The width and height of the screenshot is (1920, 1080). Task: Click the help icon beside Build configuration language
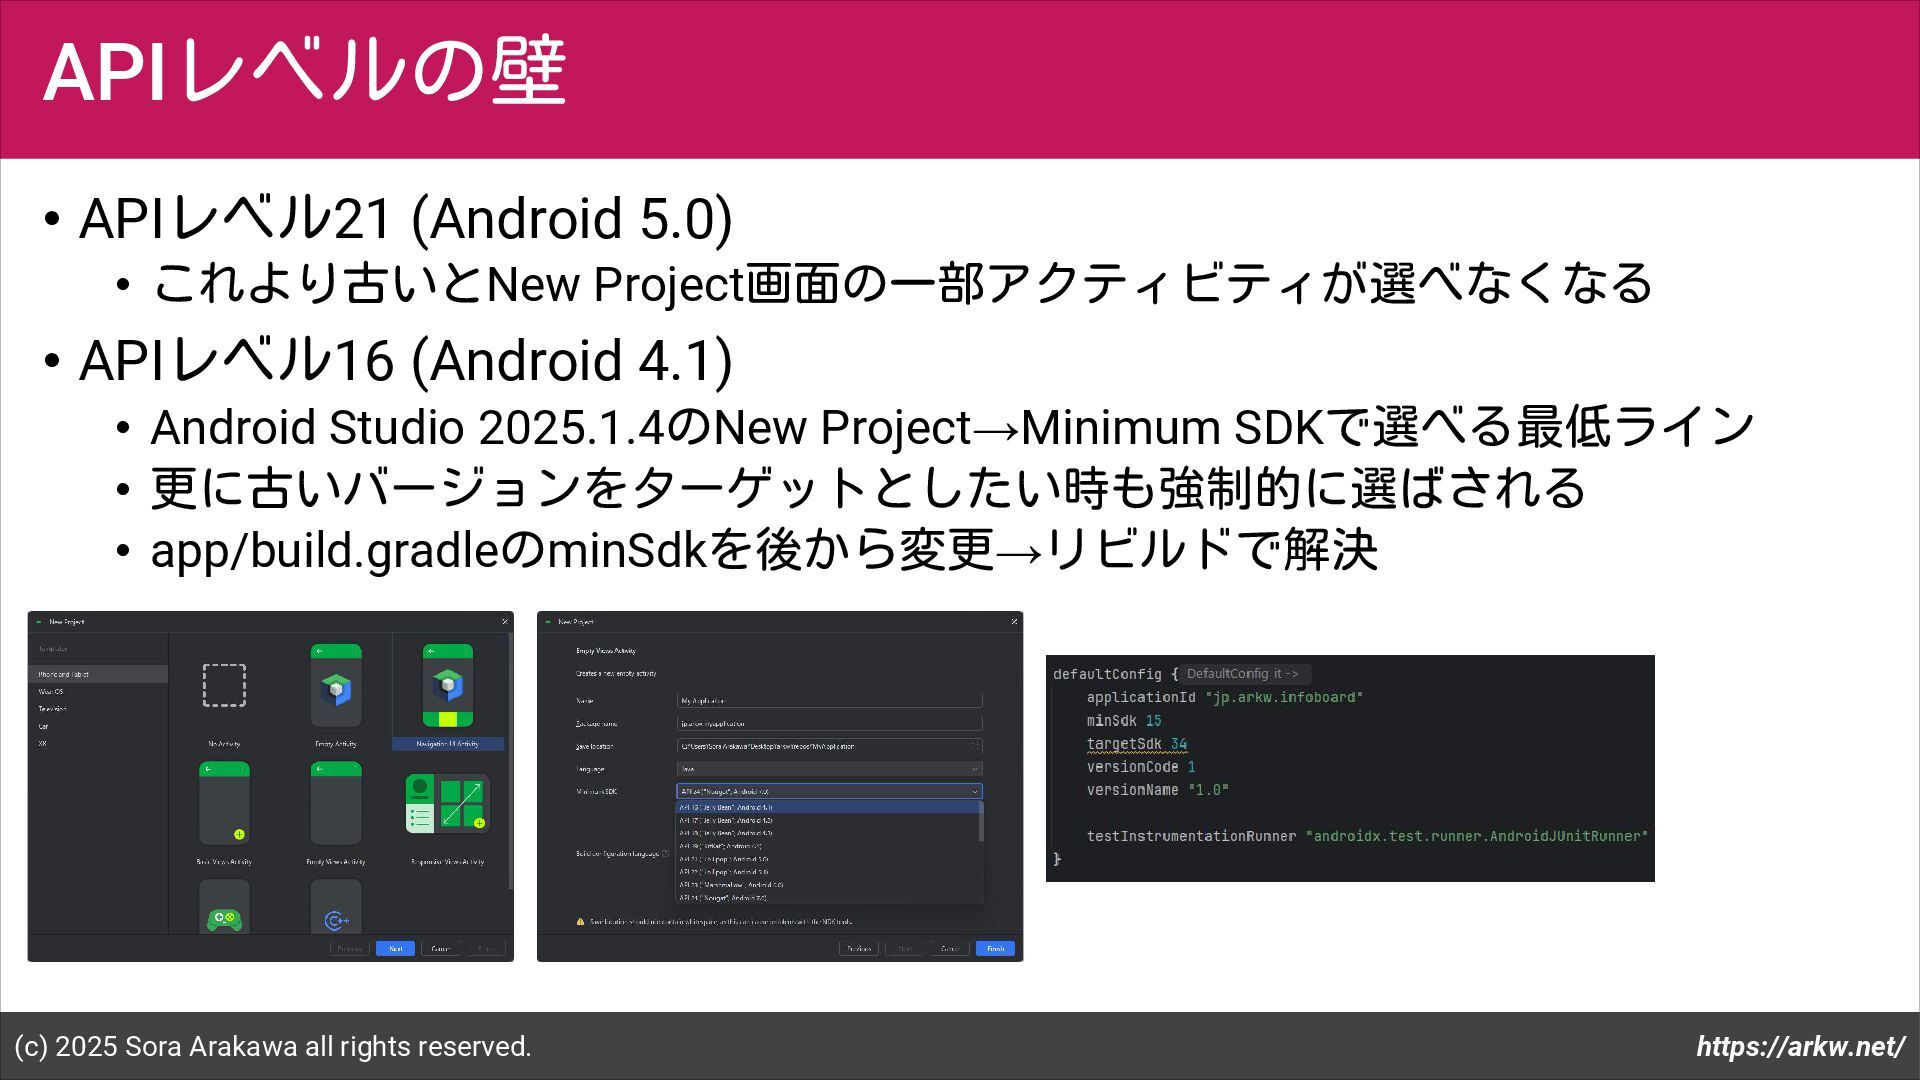click(666, 854)
